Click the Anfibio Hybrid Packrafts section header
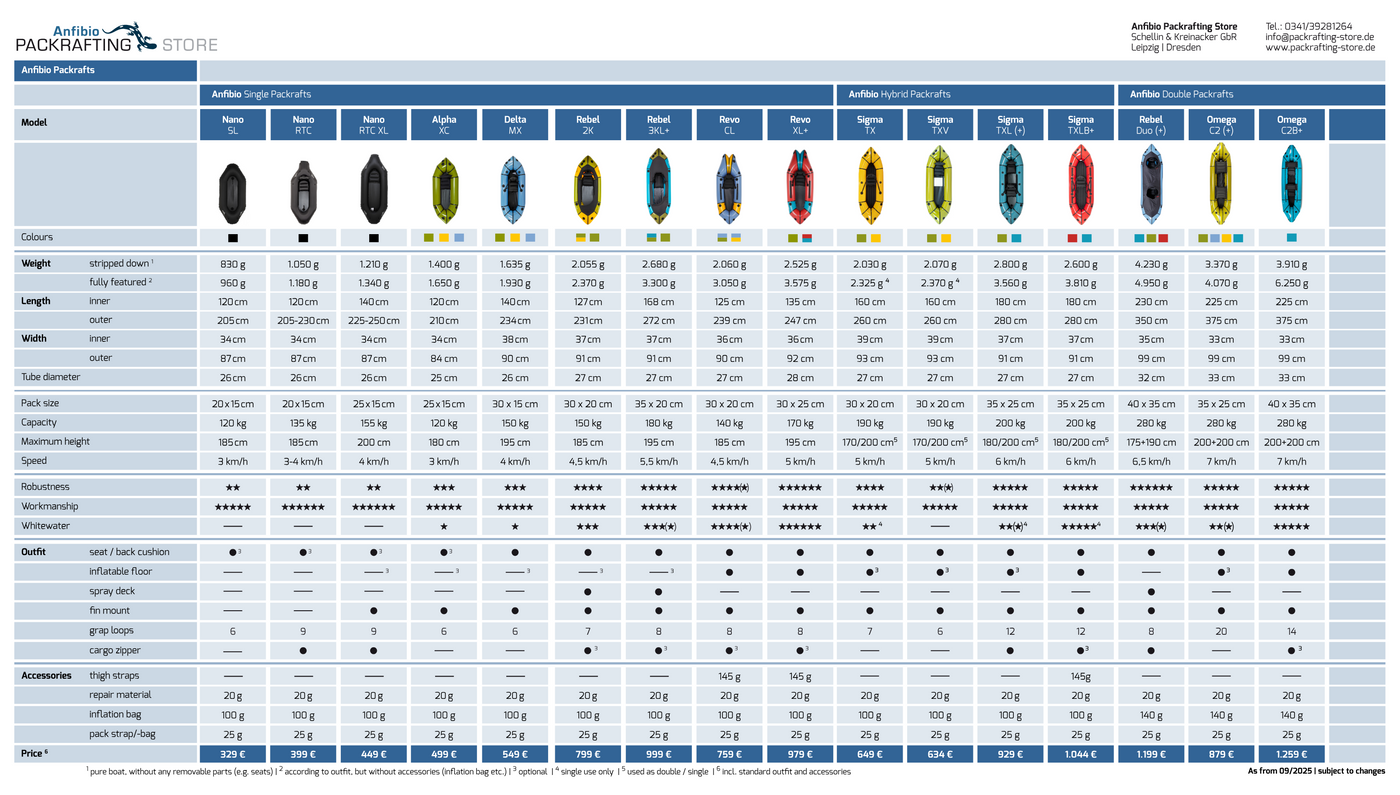The height and width of the screenshot is (795, 1400). 976,94
